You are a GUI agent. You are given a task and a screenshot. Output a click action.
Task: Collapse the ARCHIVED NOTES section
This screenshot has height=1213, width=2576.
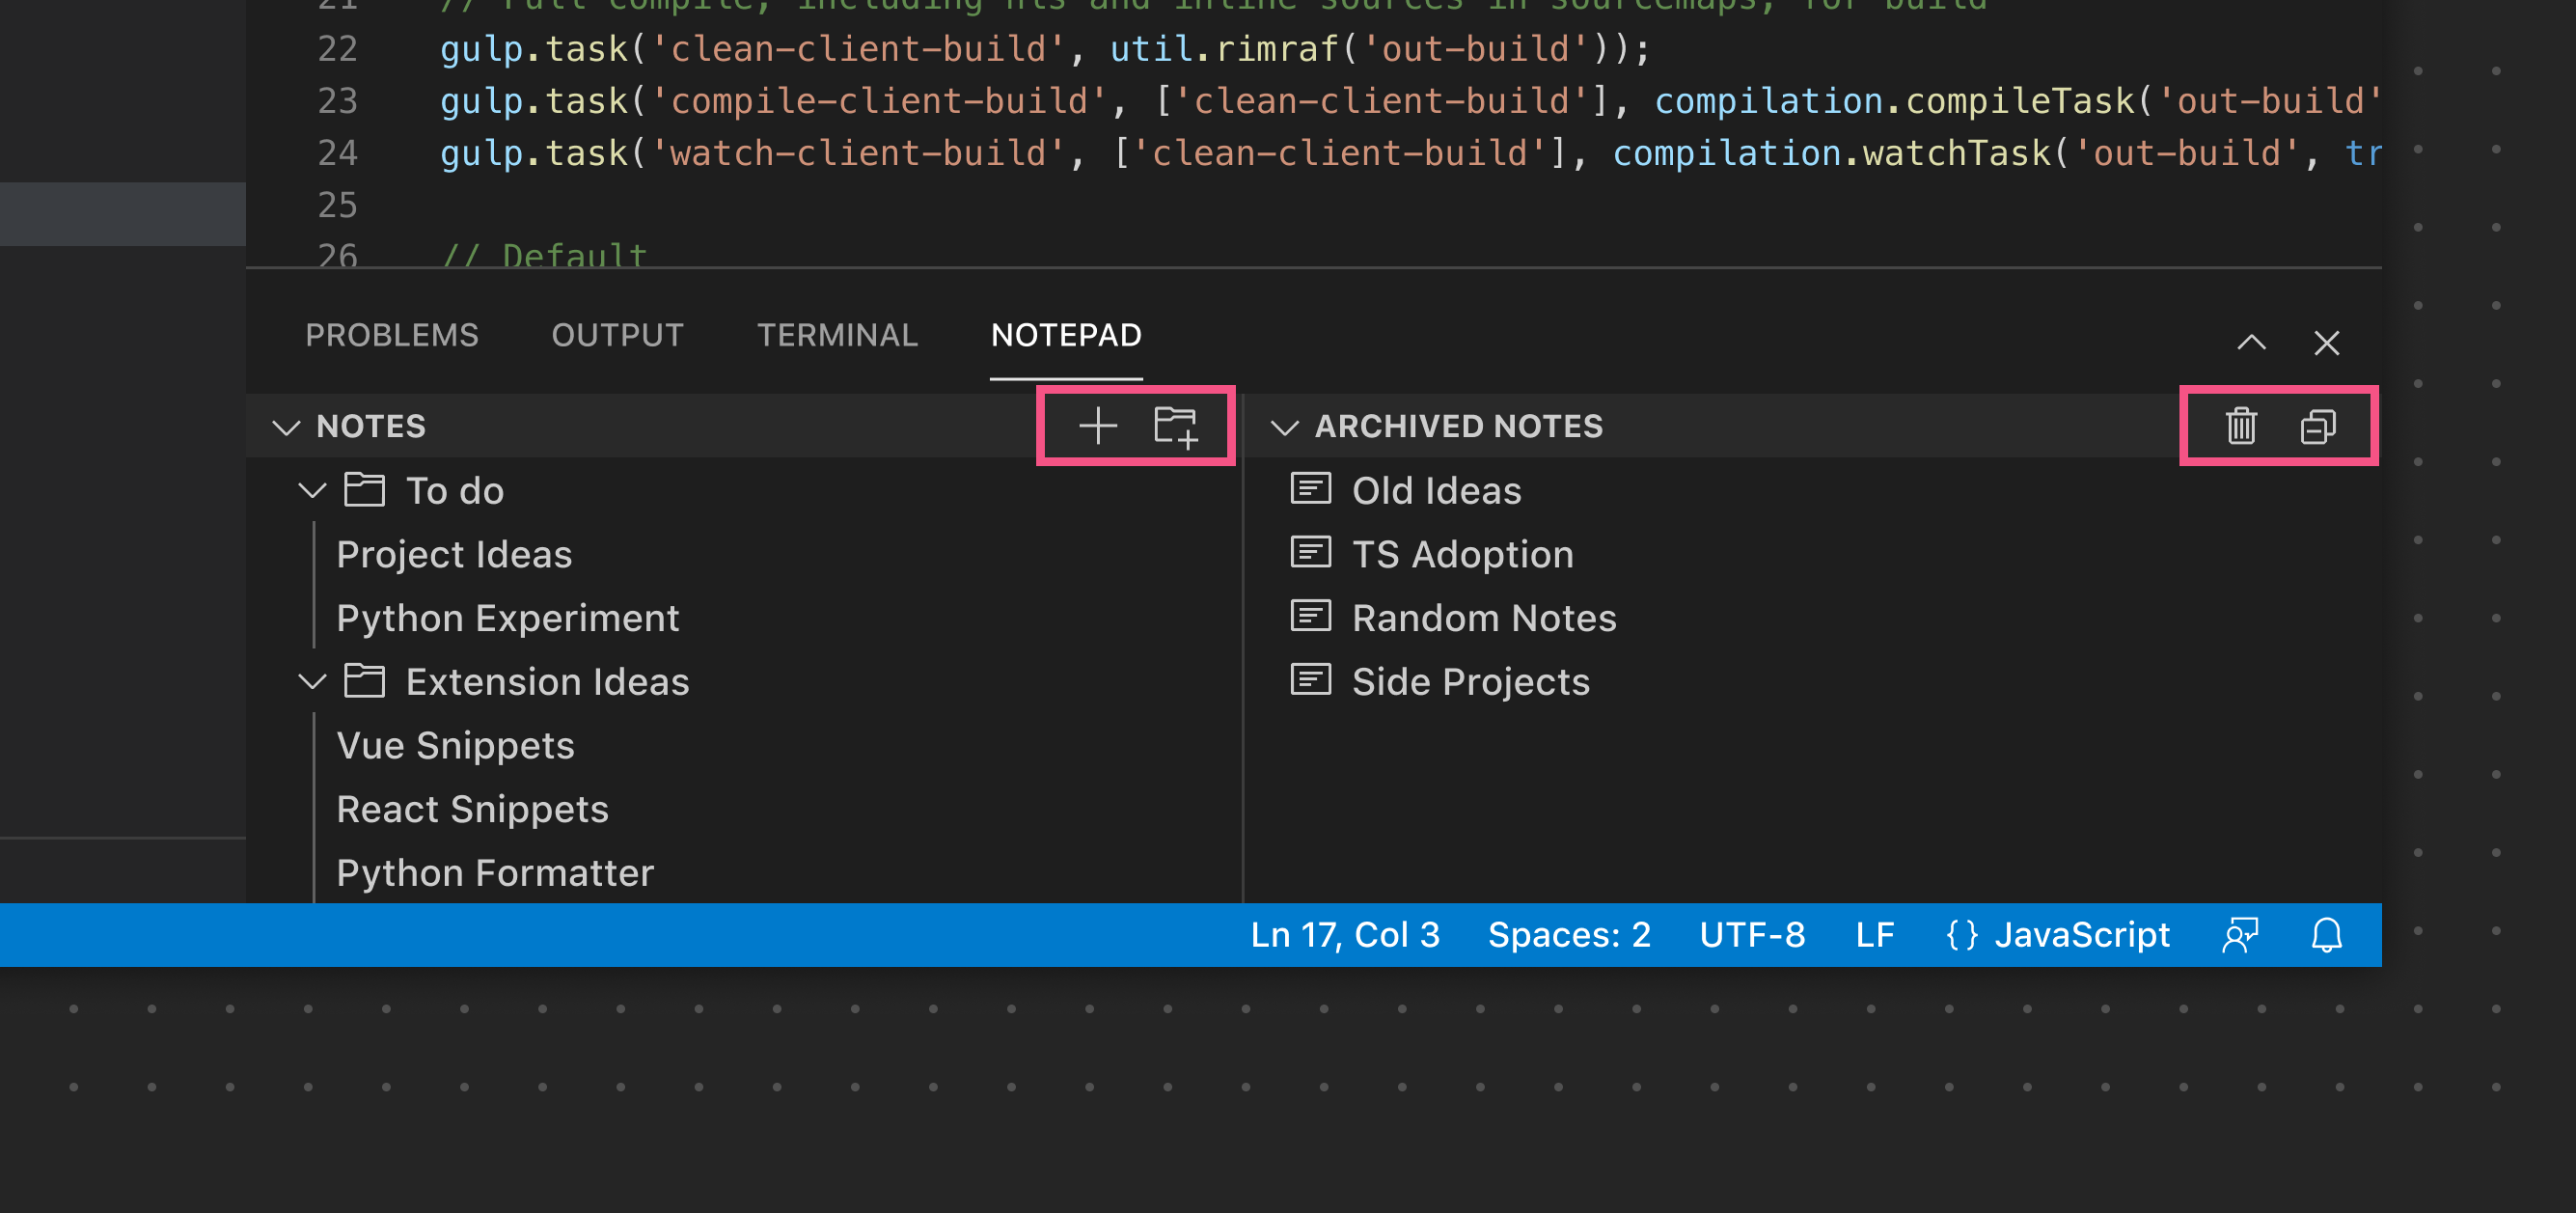1285,426
